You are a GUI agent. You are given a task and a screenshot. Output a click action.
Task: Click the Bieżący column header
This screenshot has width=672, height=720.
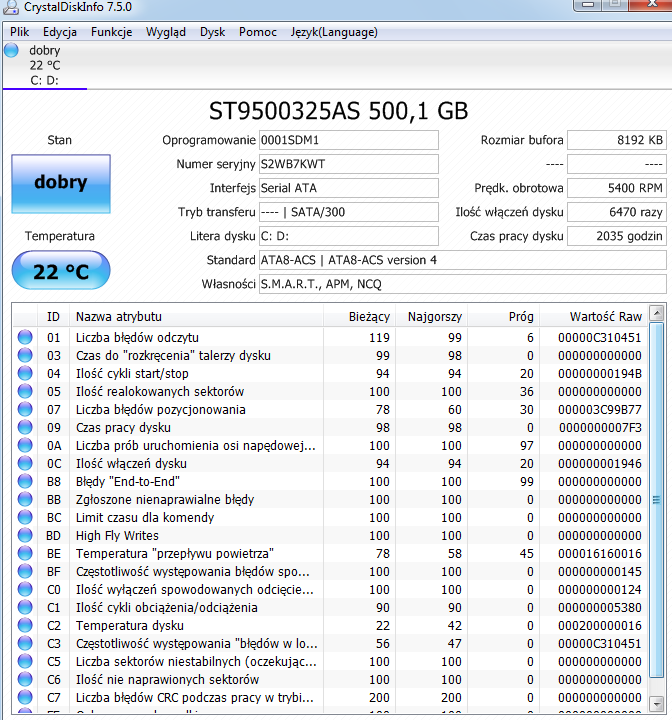pyautogui.click(x=360, y=316)
